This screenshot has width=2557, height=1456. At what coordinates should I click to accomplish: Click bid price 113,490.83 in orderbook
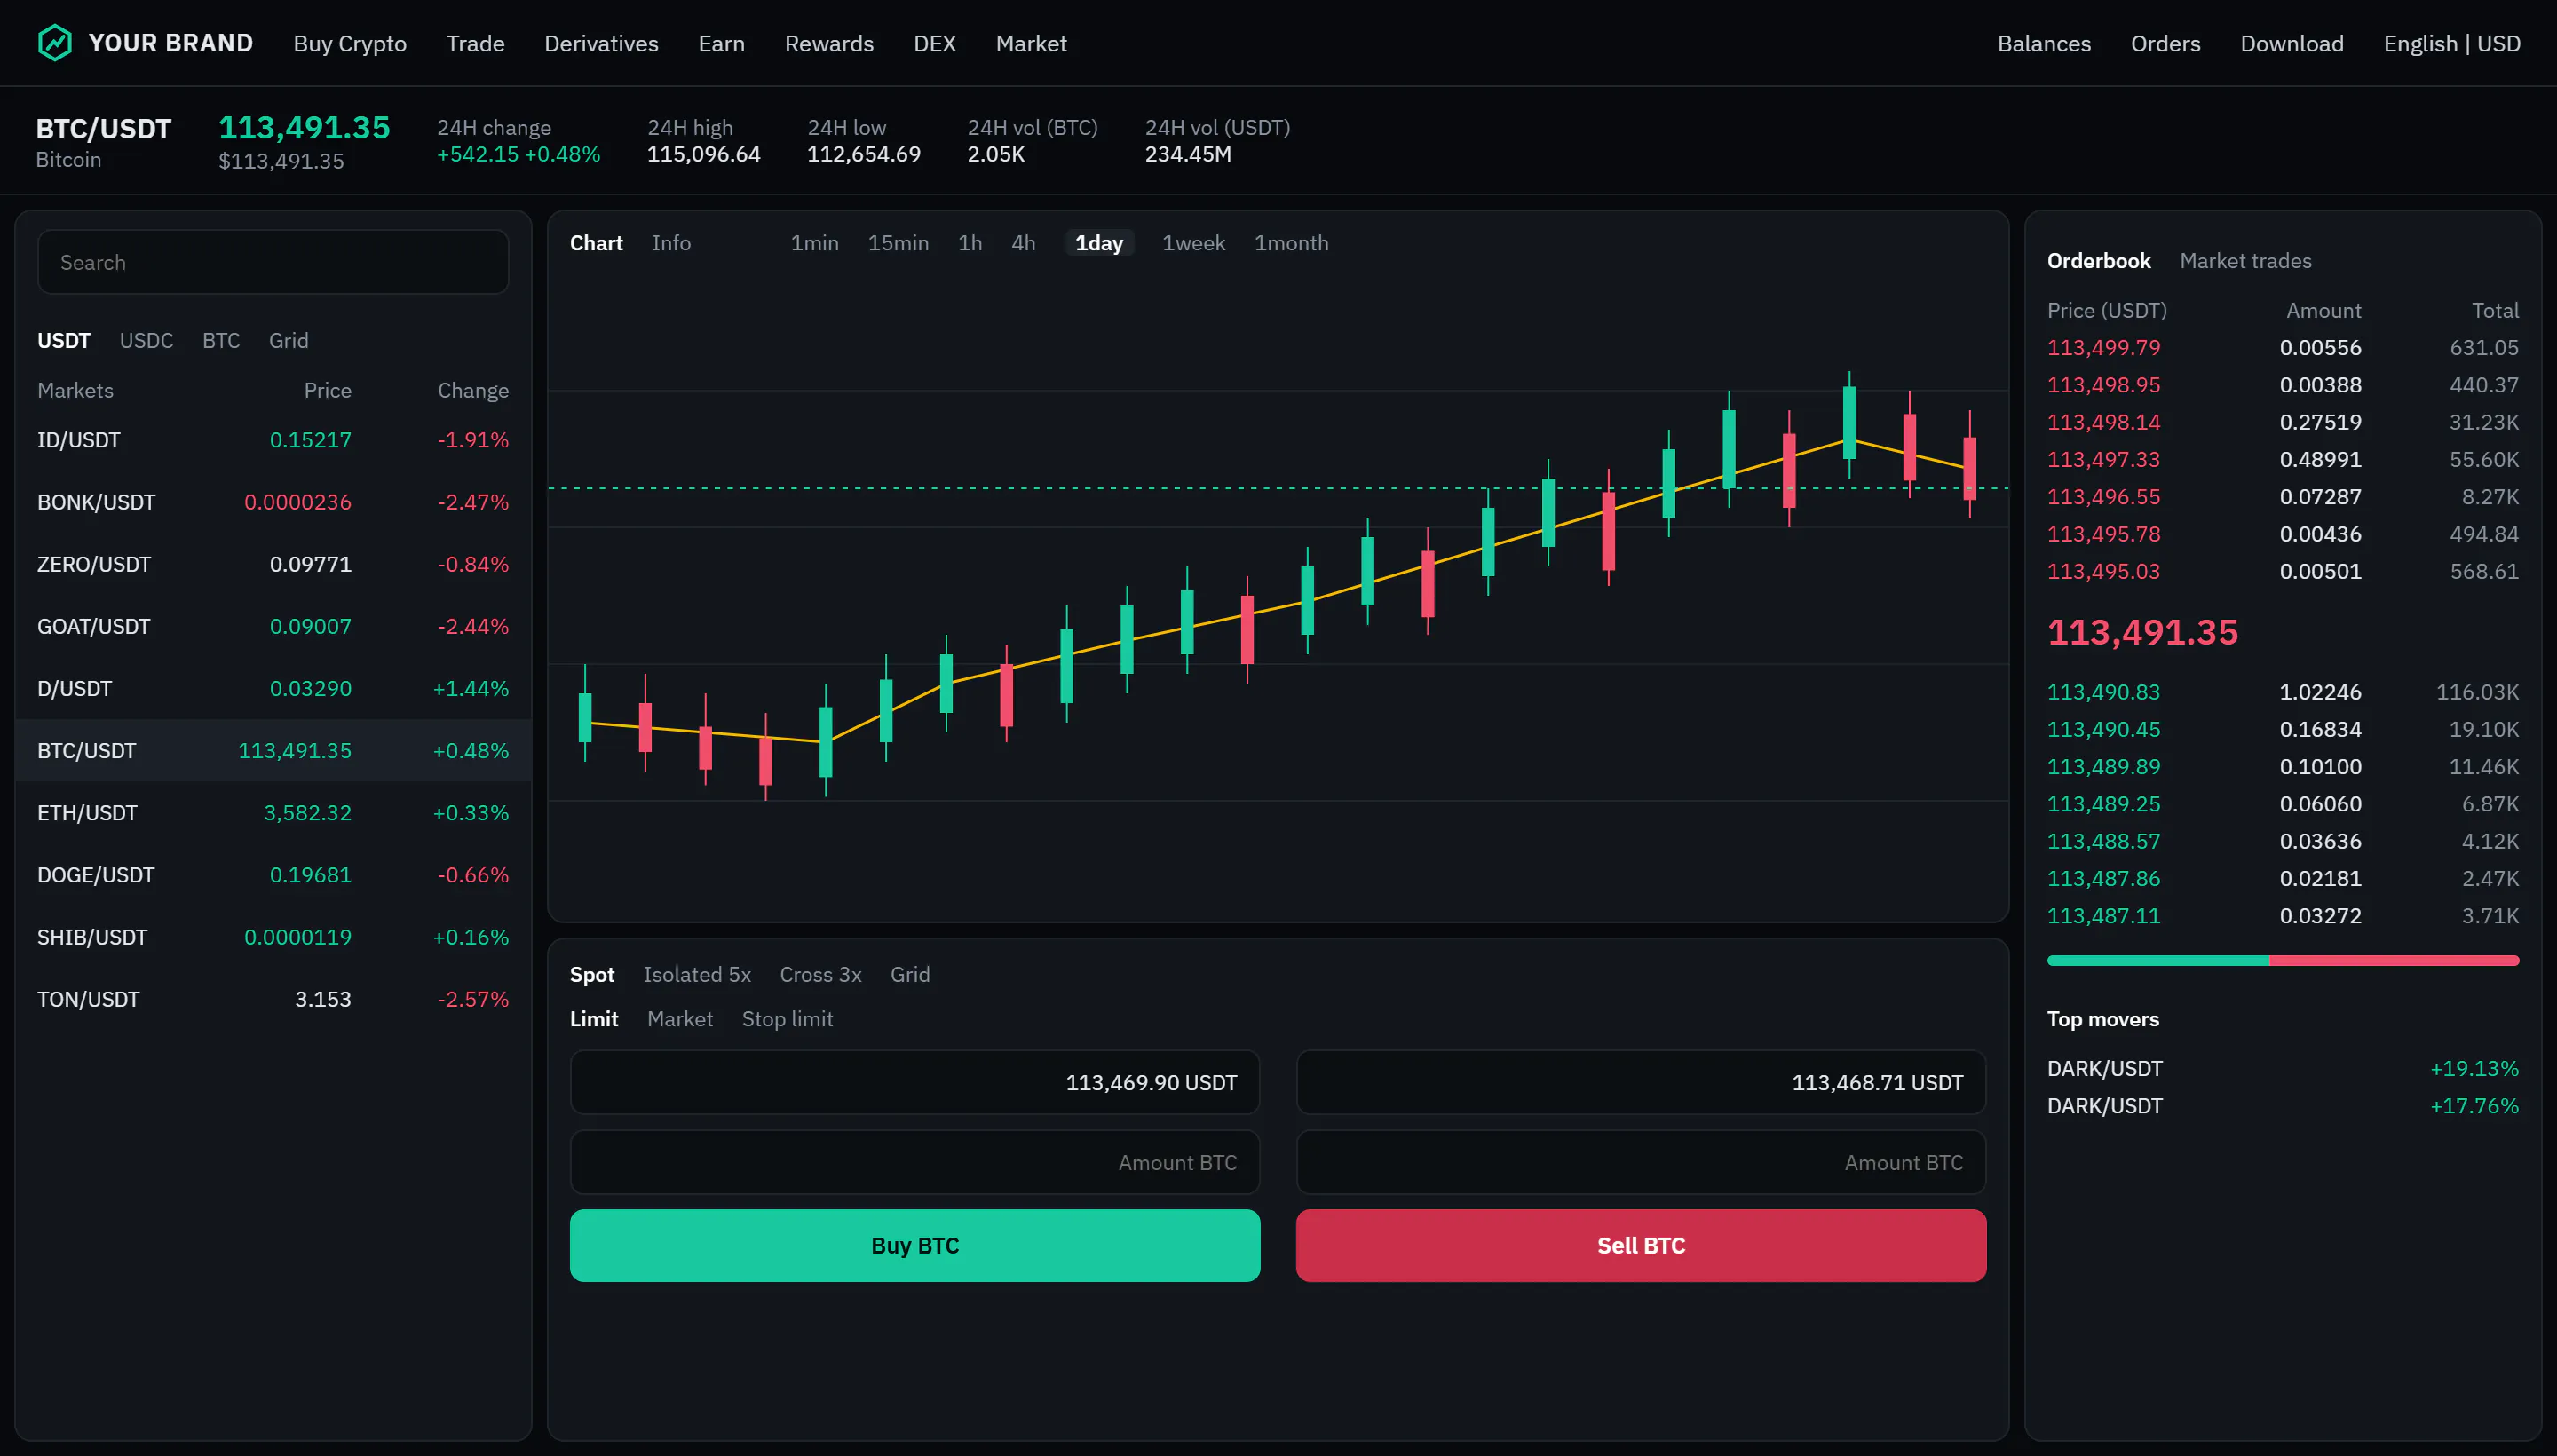(x=2103, y=692)
